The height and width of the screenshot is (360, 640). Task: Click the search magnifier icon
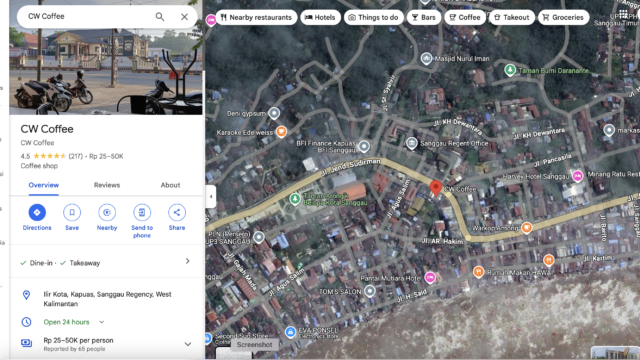coord(160,17)
